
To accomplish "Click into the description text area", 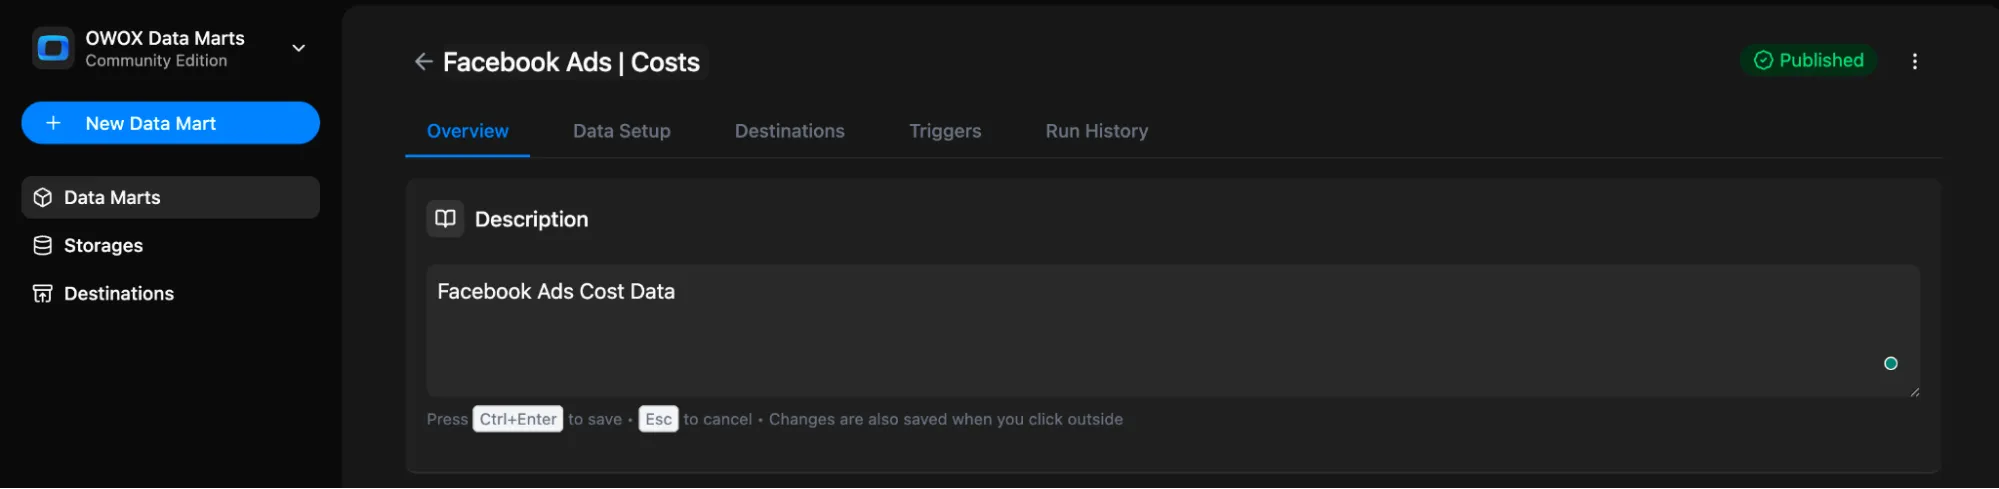I will click(1100, 330).
